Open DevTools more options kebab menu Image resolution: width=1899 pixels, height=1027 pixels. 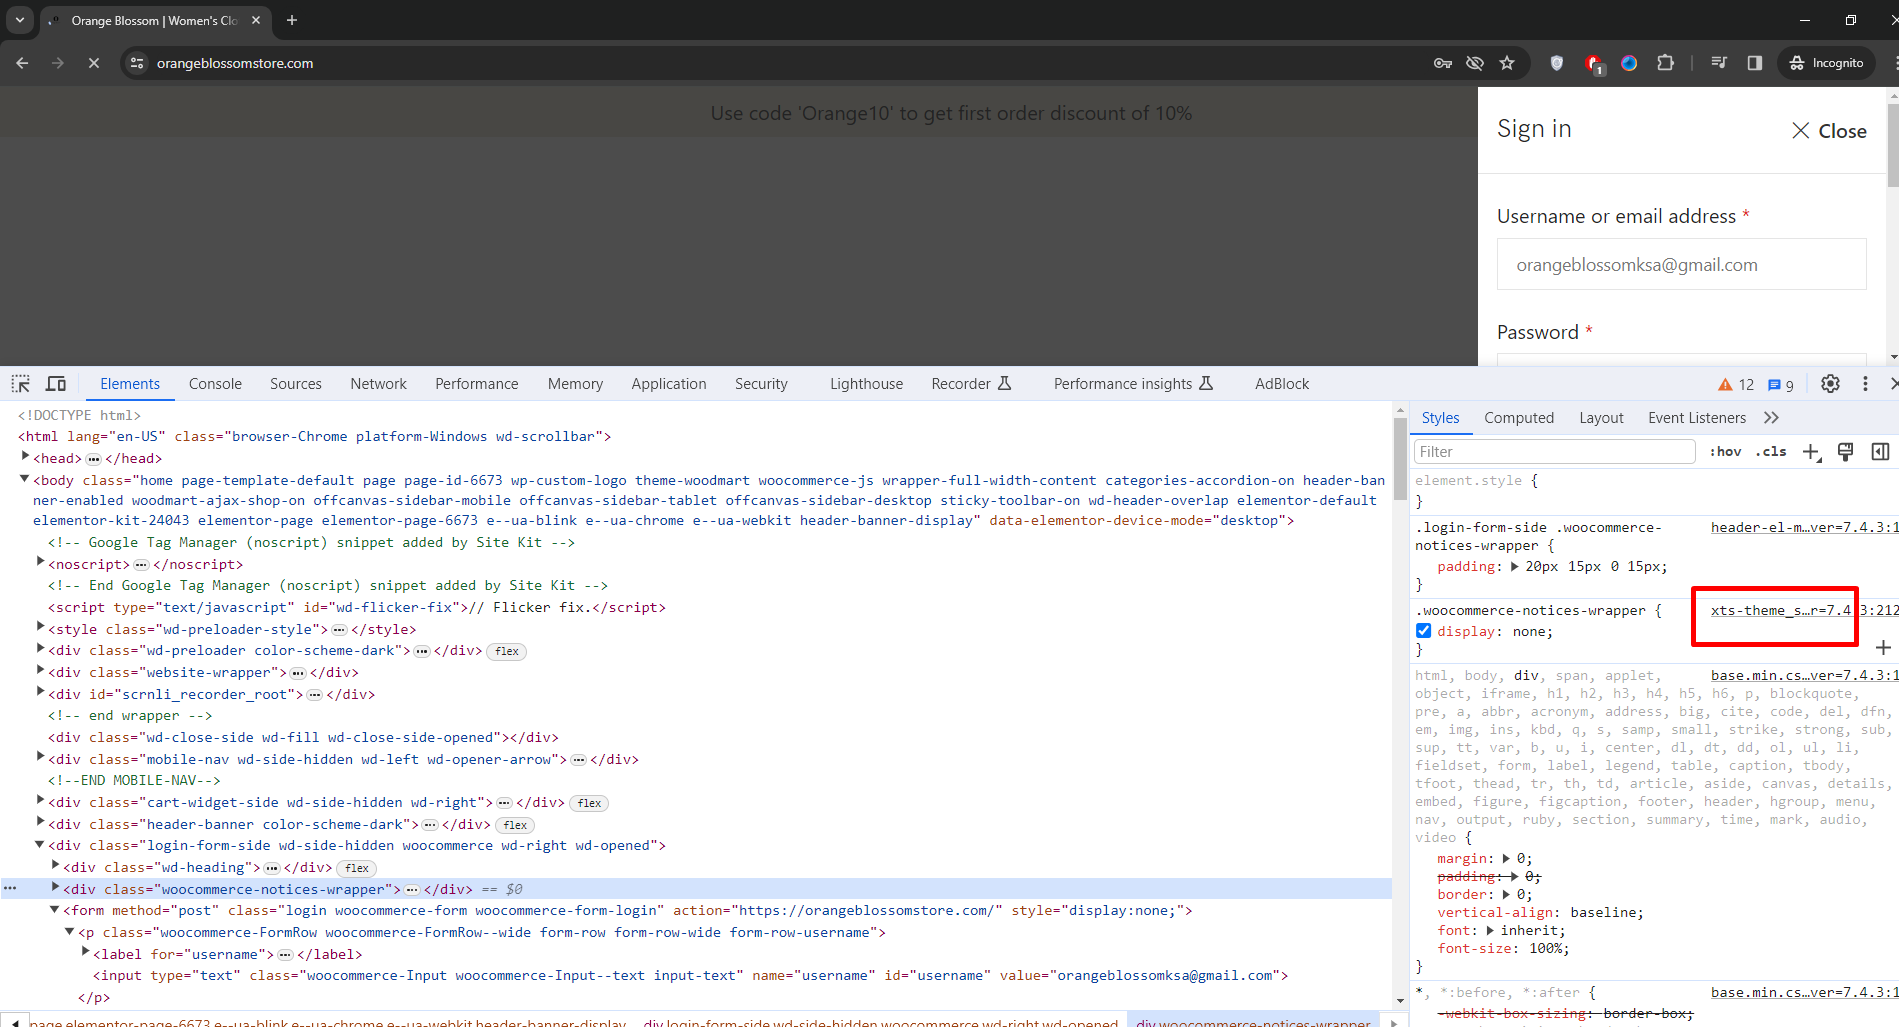pos(1865,384)
